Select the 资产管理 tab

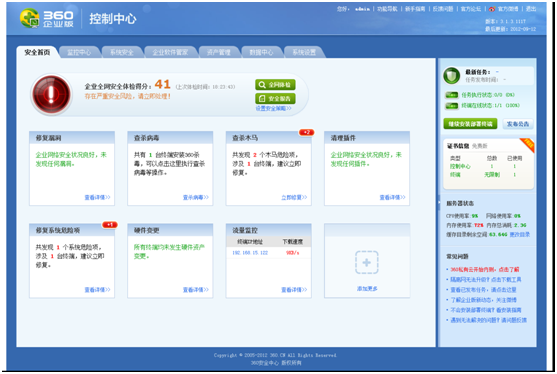(219, 52)
